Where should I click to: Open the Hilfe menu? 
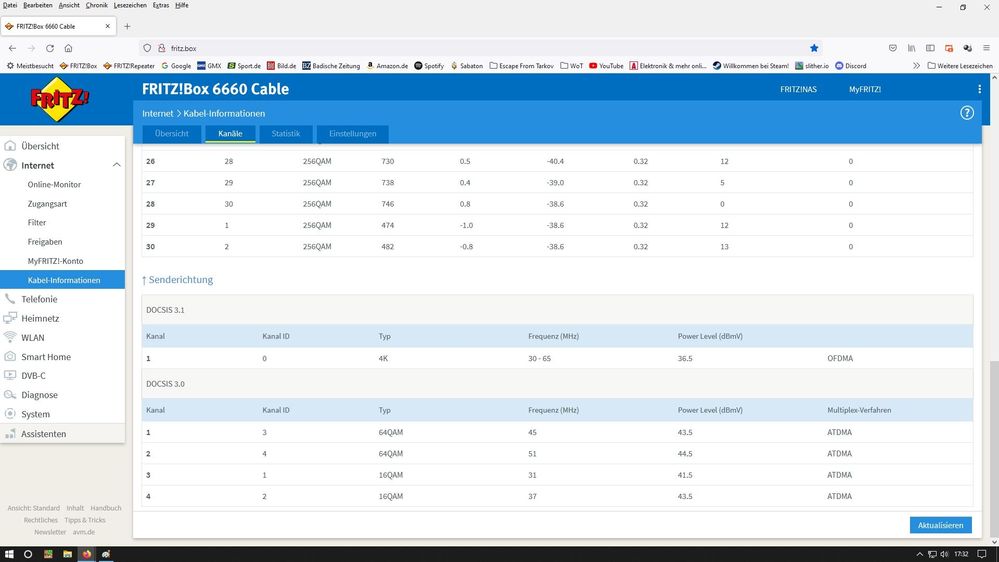coord(182,5)
